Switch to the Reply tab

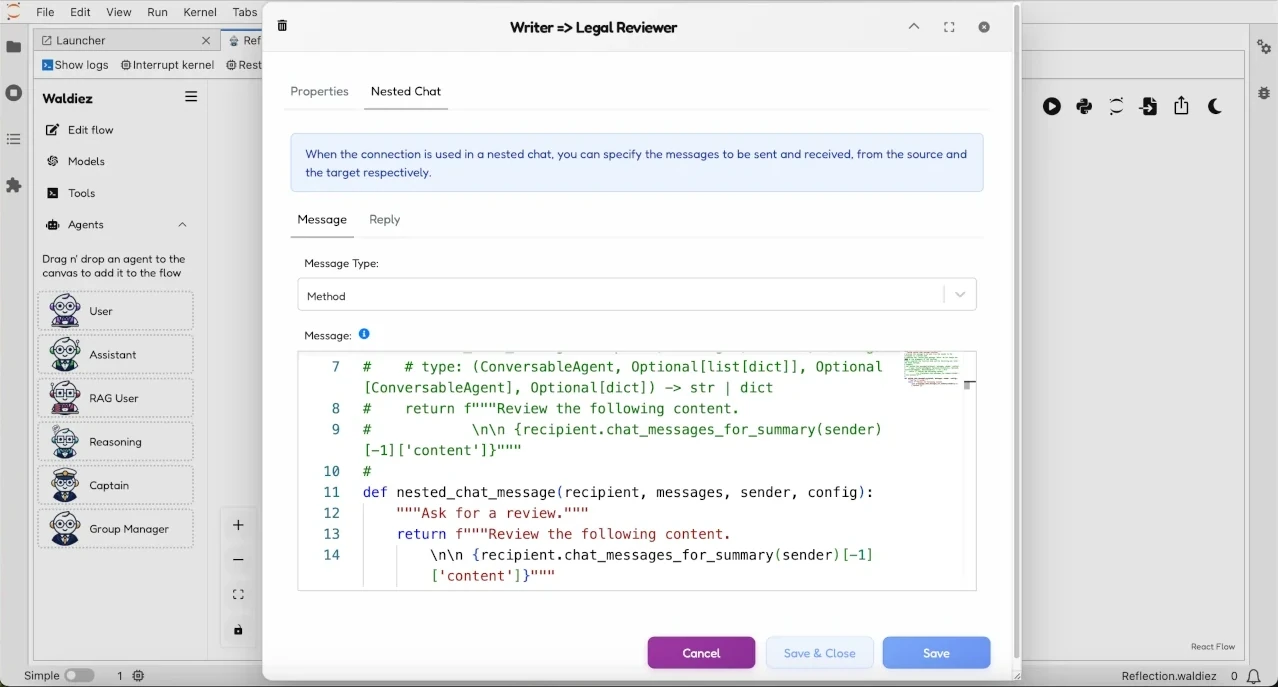click(x=384, y=219)
